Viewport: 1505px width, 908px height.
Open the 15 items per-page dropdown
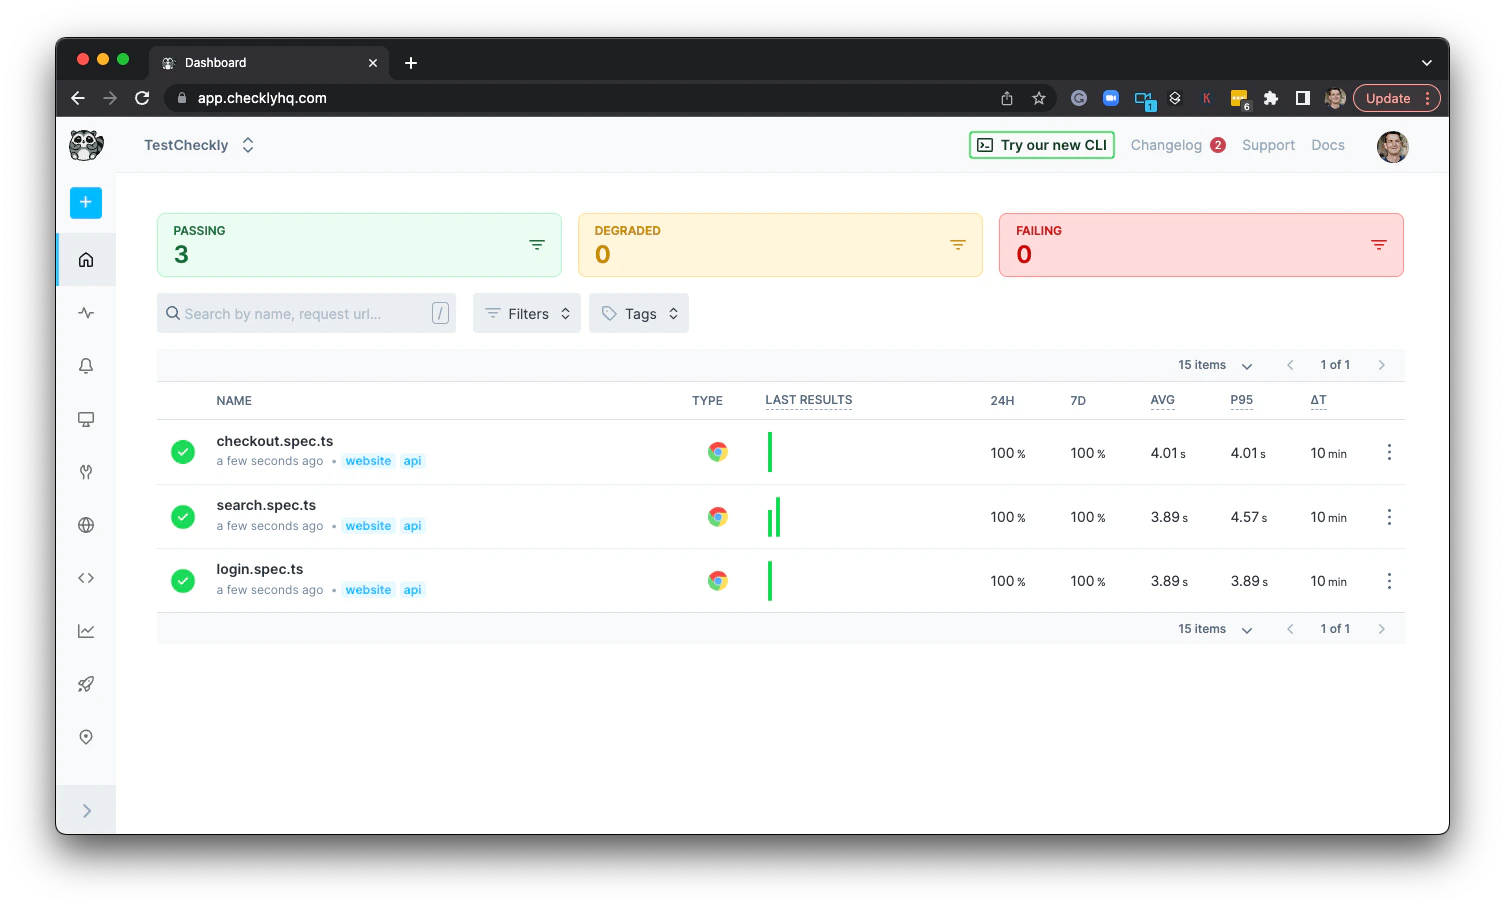(1213, 365)
